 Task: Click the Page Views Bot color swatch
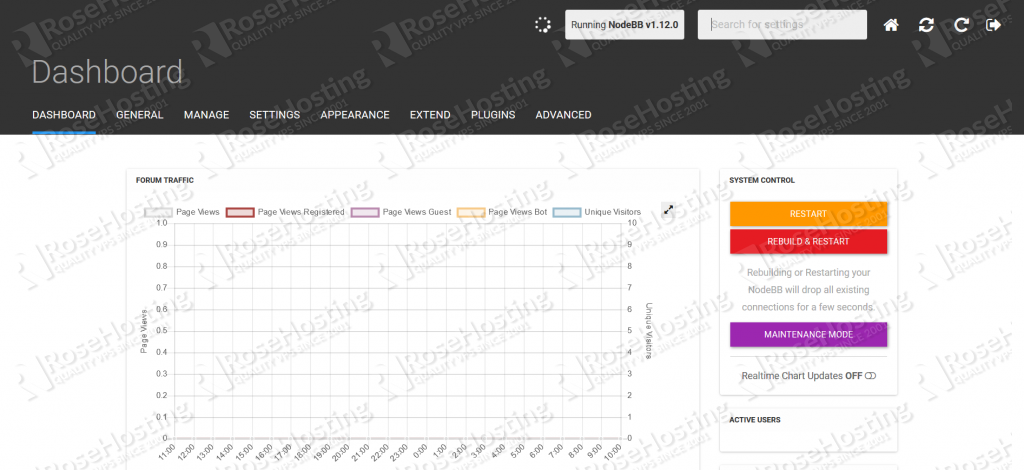coord(470,212)
